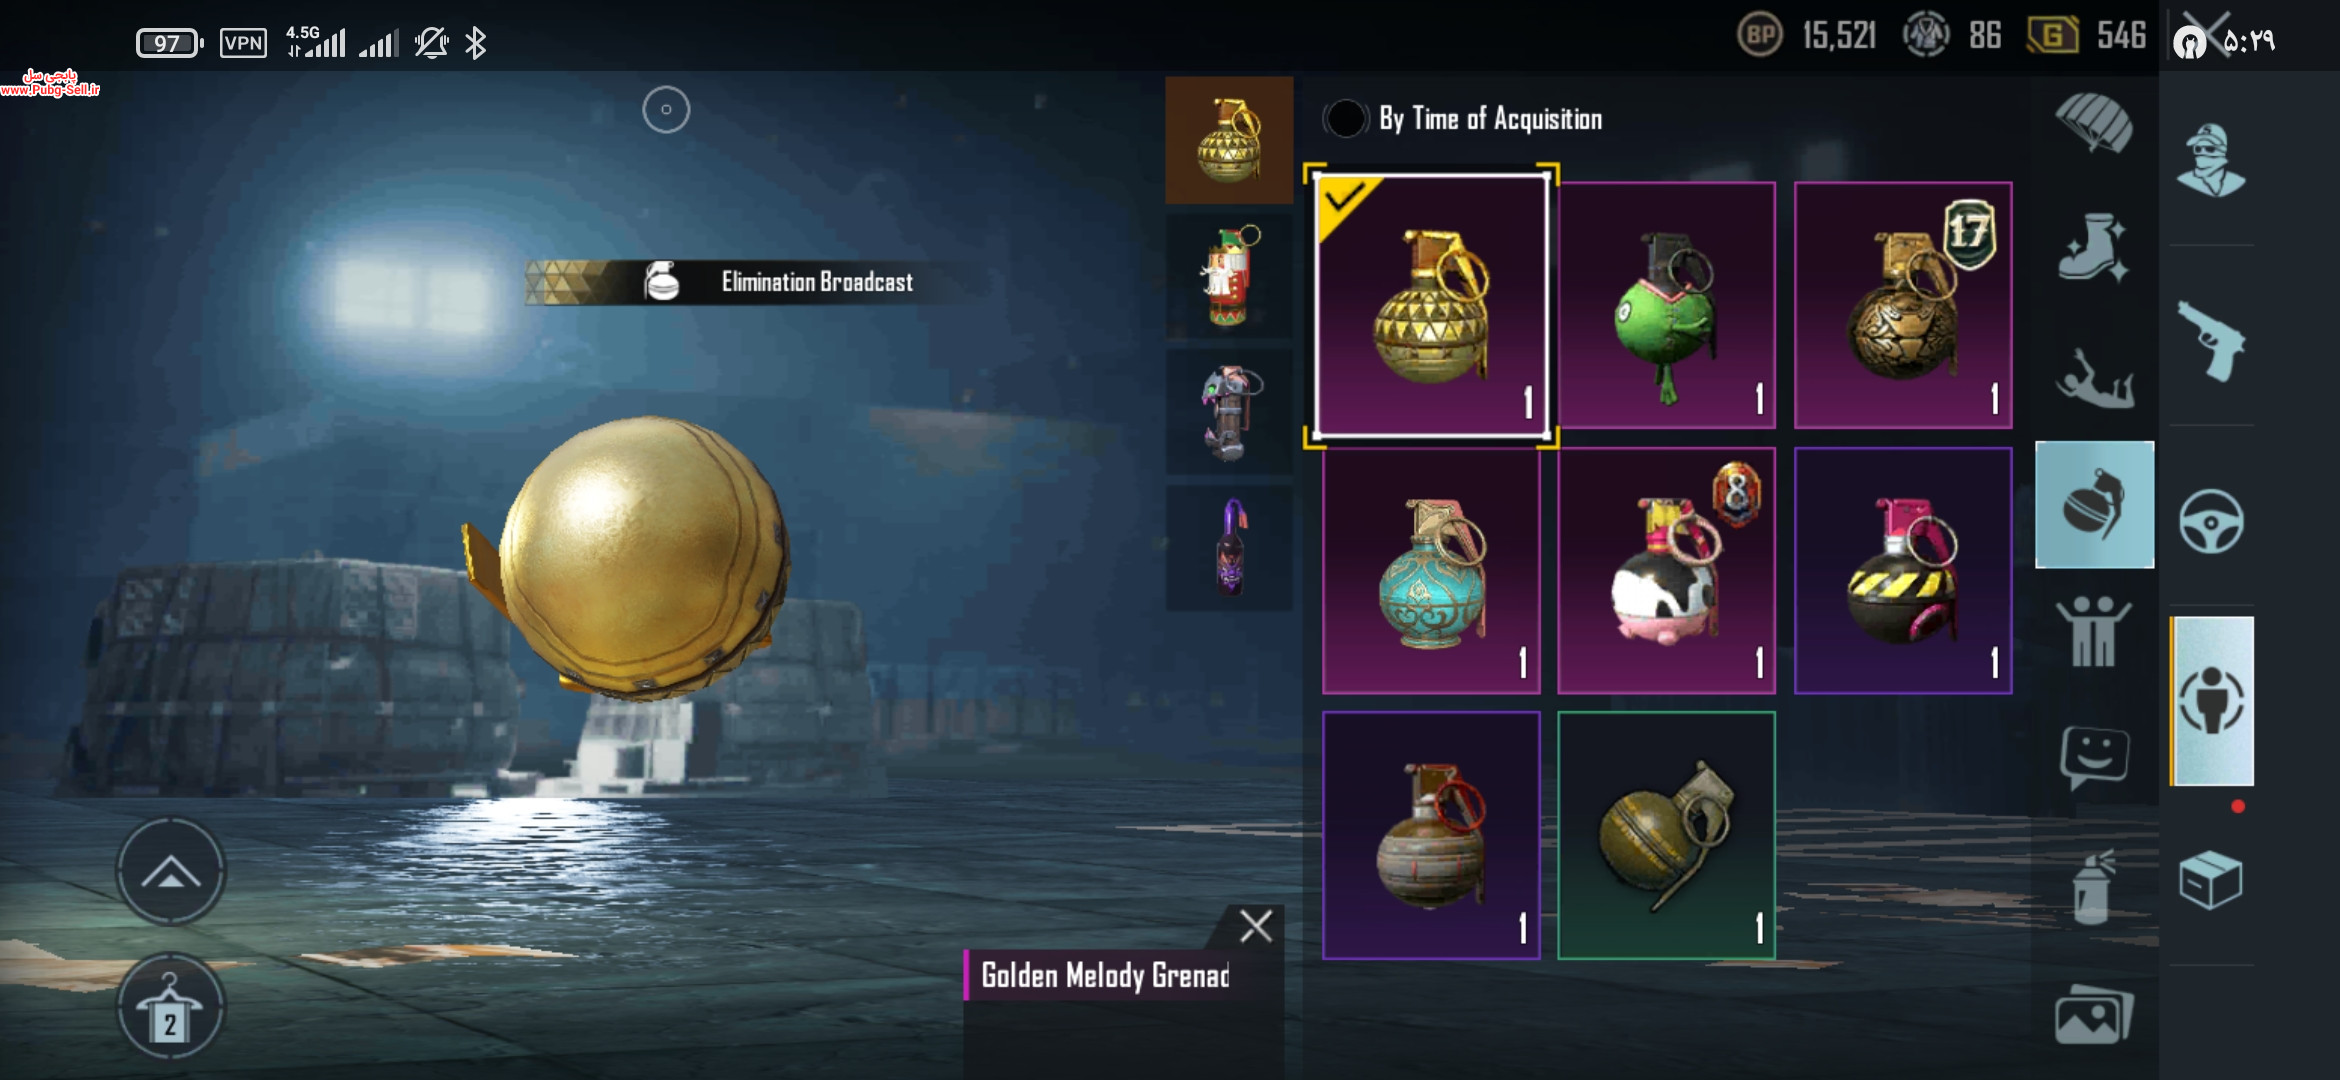This screenshot has height=1080, width=2340.
Task: Toggle the circular view control above grenade
Action: 666,110
